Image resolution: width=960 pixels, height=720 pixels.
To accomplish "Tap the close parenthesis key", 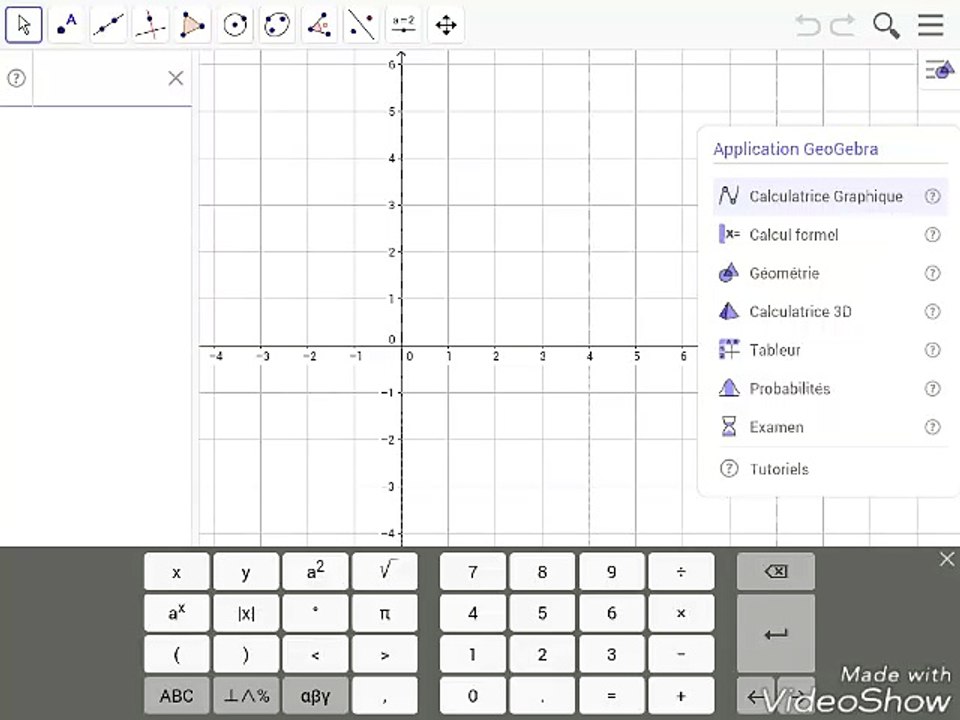I will [246, 654].
